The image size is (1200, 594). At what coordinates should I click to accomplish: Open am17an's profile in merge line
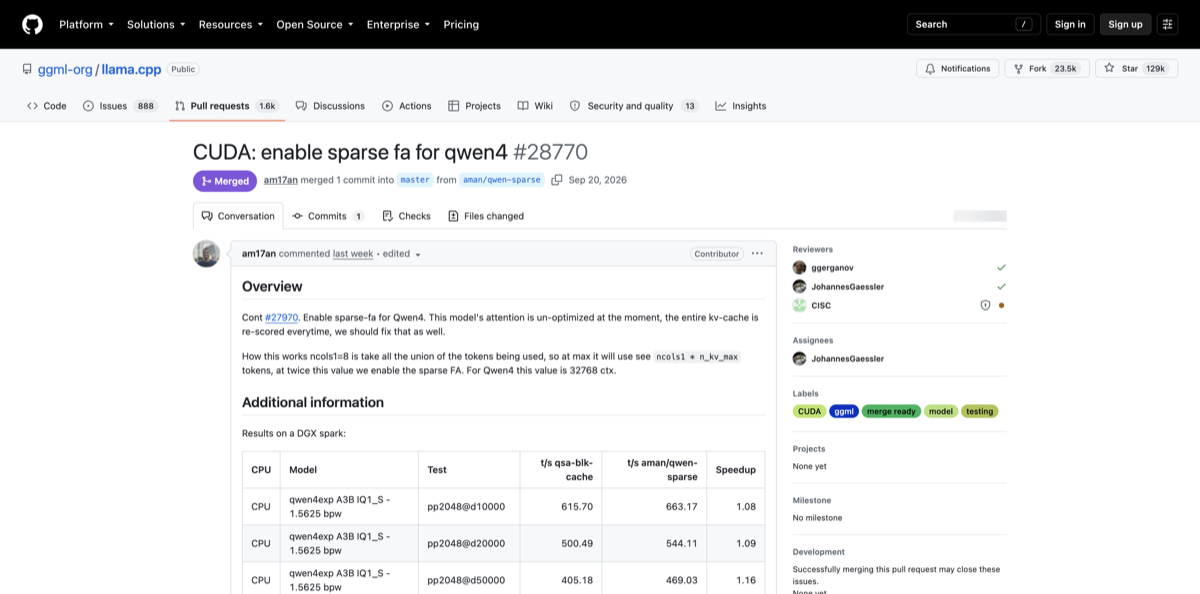tap(281, 180)
